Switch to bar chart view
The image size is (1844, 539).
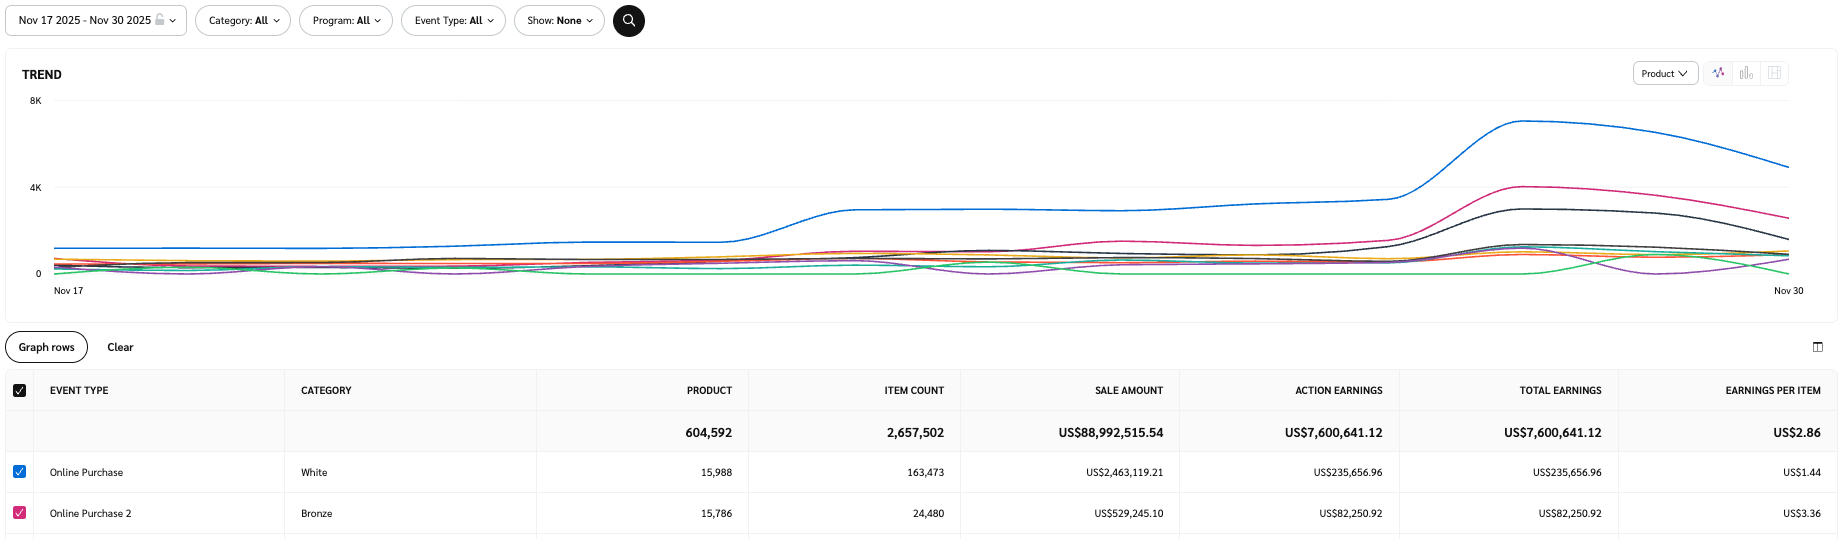(x=1746, y=73)
